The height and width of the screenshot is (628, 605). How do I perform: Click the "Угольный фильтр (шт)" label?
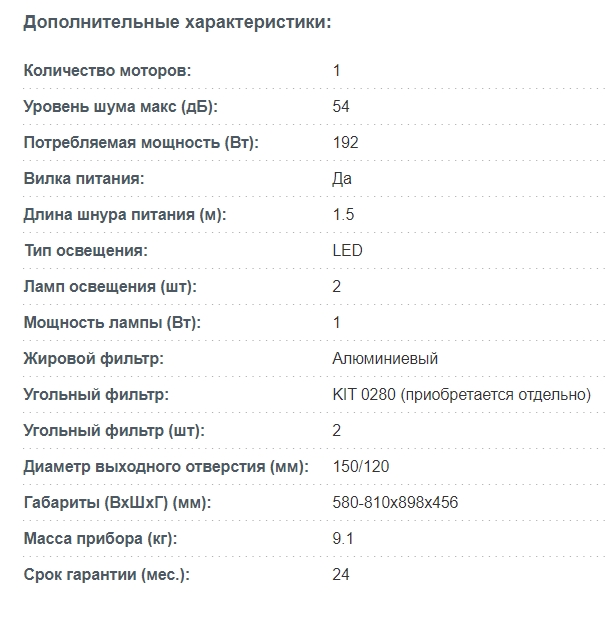[x=114, y=431]
